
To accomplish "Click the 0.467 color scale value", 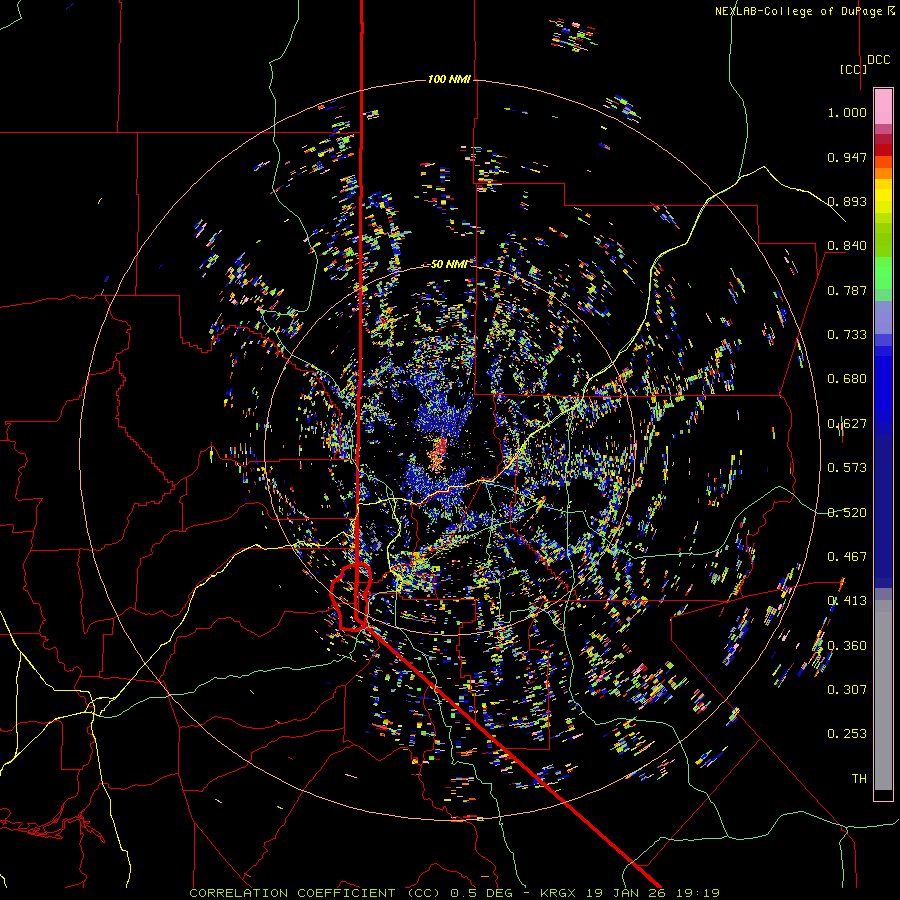I will click(x=847, y=557).
